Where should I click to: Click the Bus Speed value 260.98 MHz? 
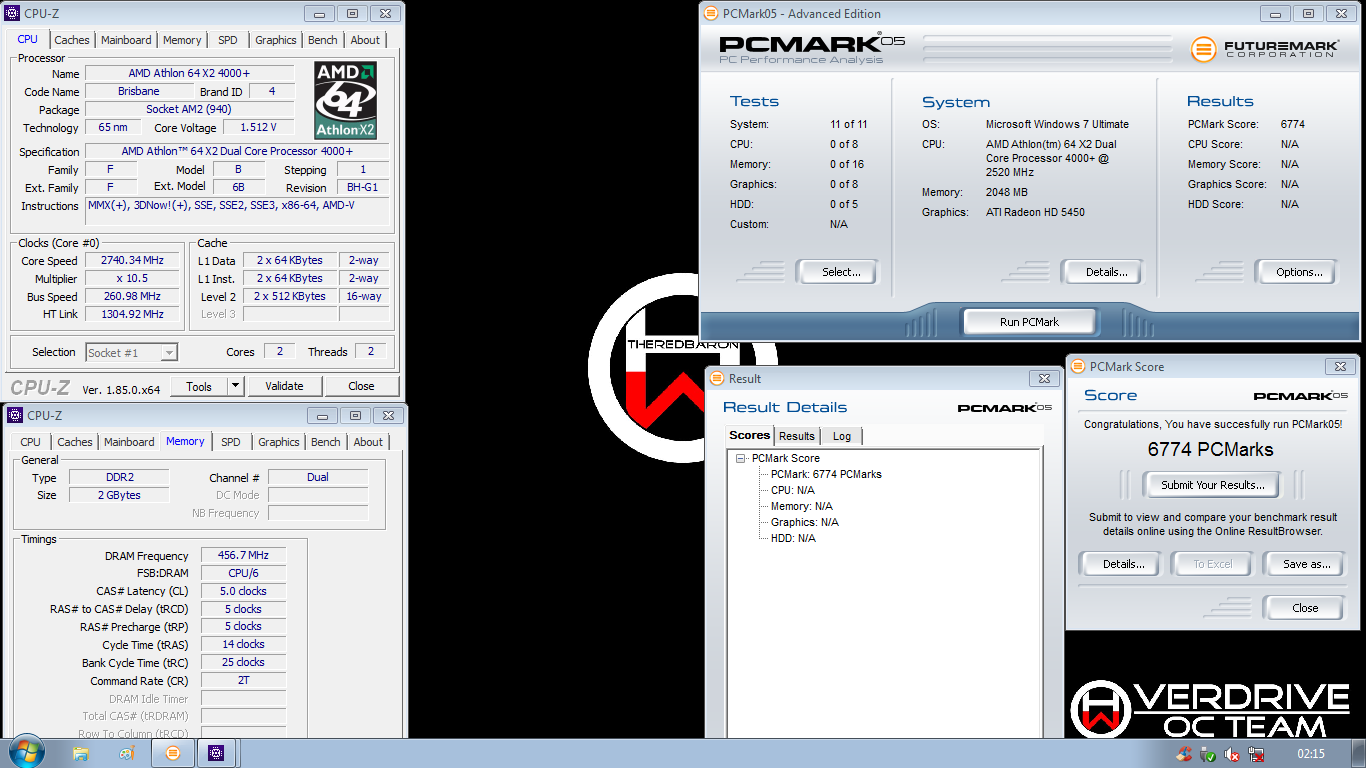pyautogui.click(x=132, y=296)
